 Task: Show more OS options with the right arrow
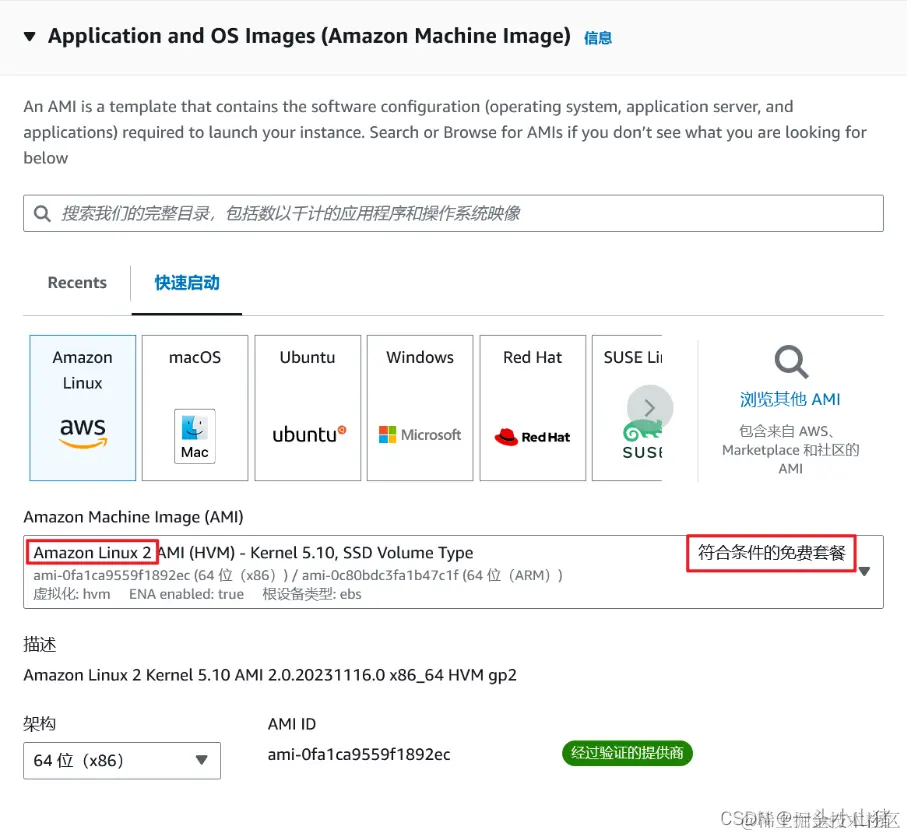(650, 408)
